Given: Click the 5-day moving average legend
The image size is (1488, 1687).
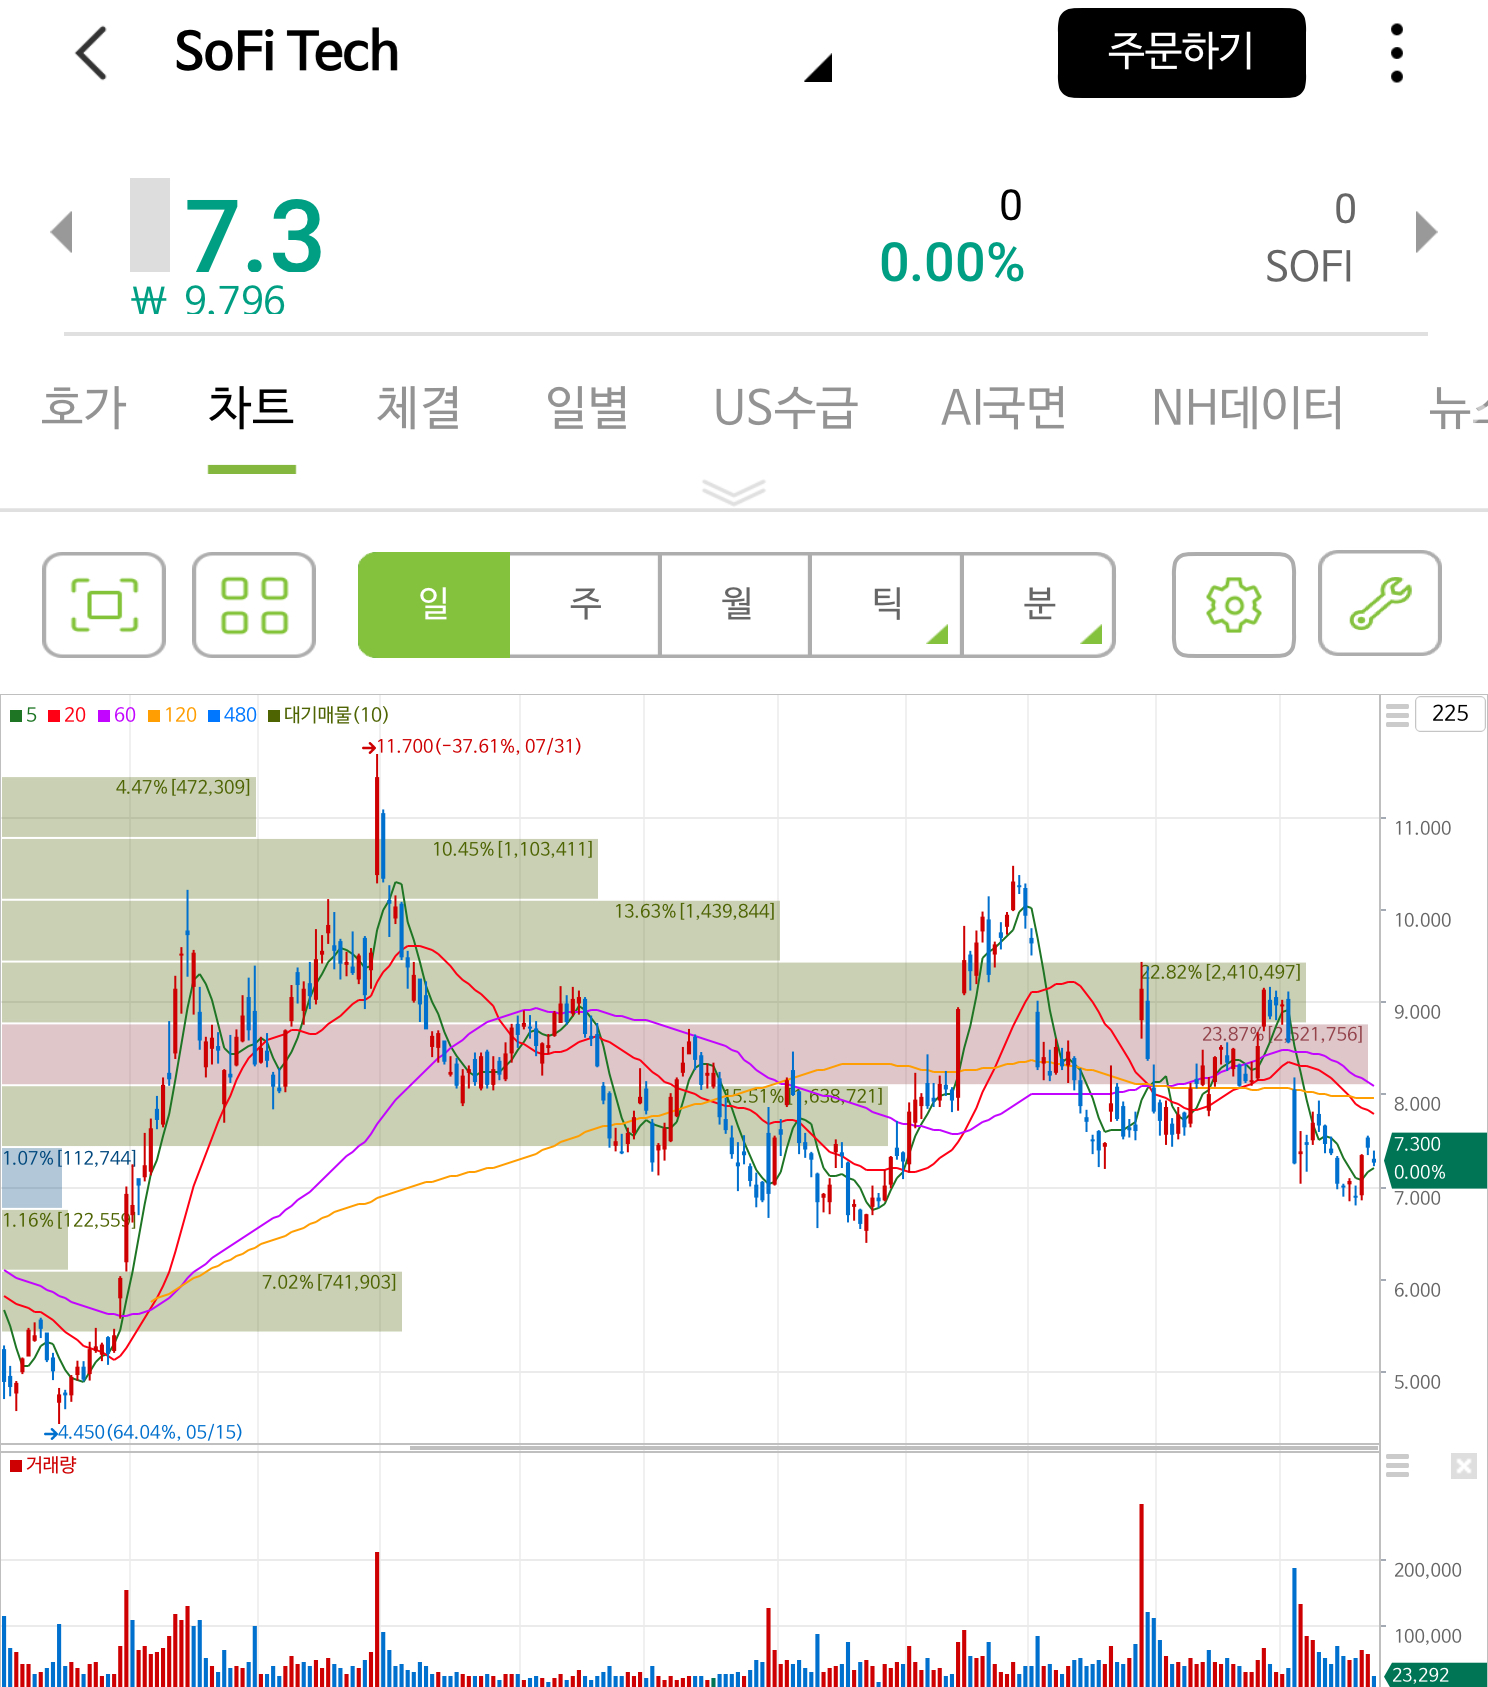Looking at the screenshot, I should tap(23, 715).
